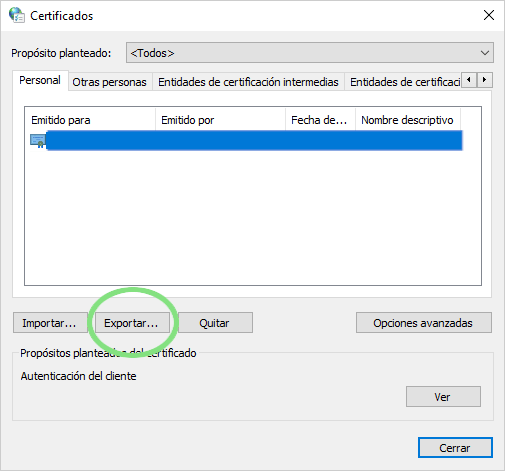505x471 pixels.
Task: Click the Exportar... button
Action: 132,323
